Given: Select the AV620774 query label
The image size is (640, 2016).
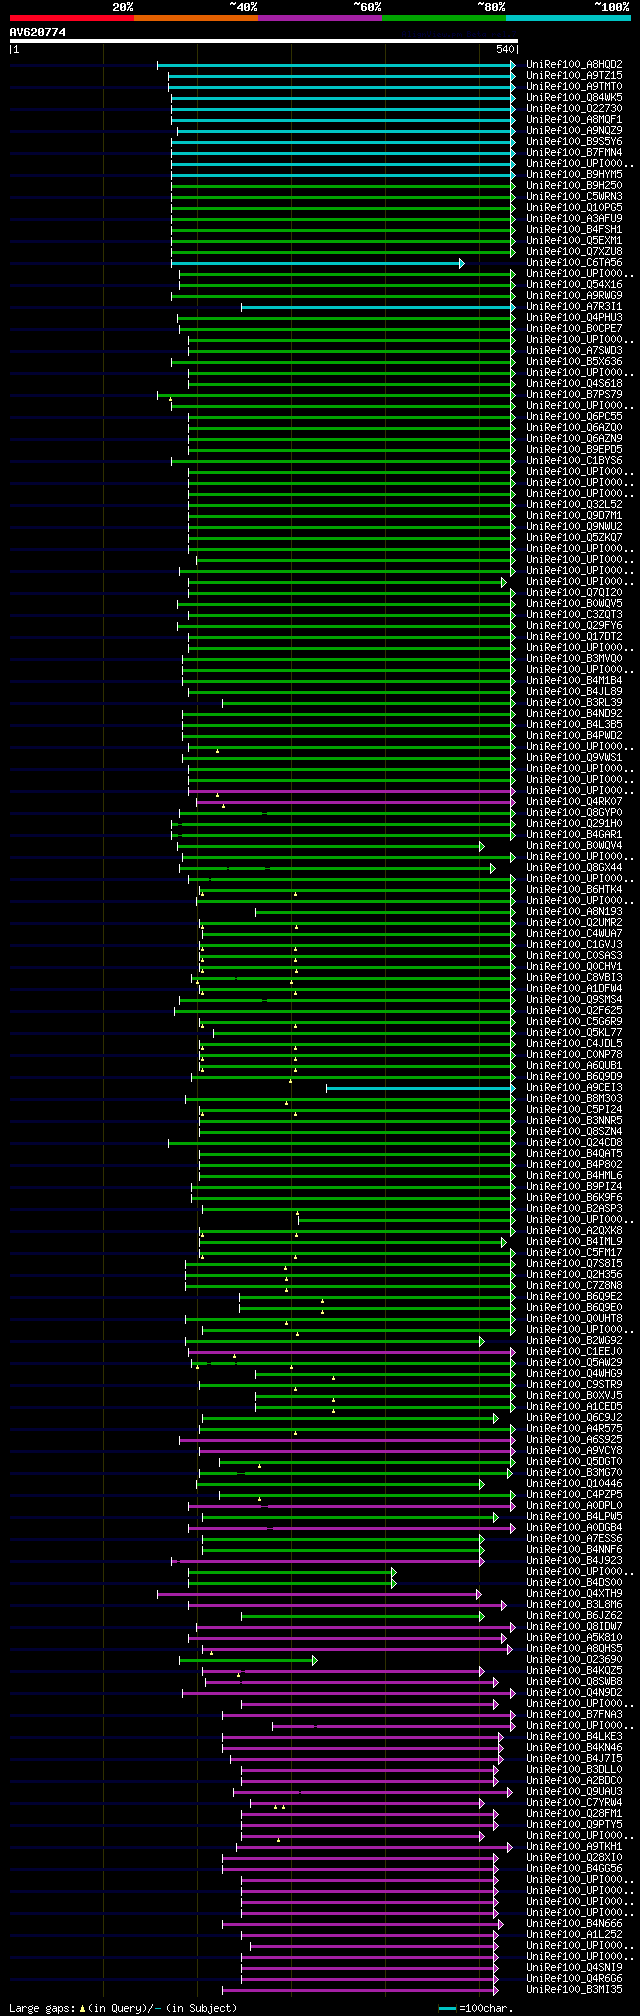Looking at the screenshot, I should point(38,32).
